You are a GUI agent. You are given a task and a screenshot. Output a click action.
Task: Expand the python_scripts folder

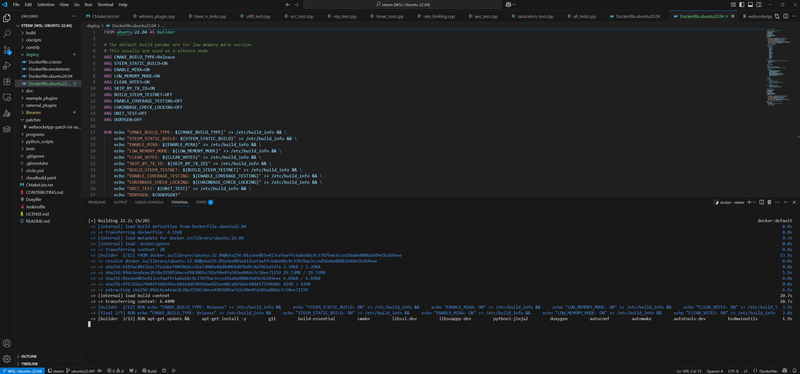47,141
